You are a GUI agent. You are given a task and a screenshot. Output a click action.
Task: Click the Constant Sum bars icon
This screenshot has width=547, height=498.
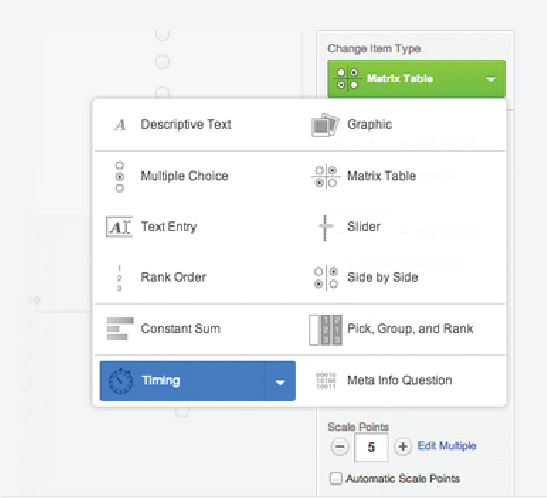120,328
